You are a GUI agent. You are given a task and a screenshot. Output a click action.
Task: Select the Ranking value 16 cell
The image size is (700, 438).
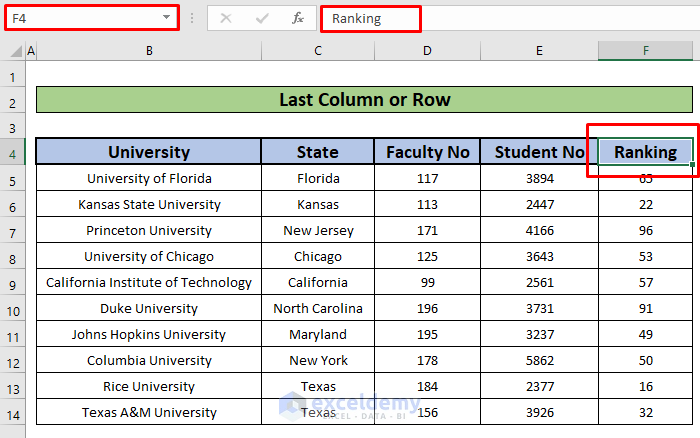(x=645, y=387)
